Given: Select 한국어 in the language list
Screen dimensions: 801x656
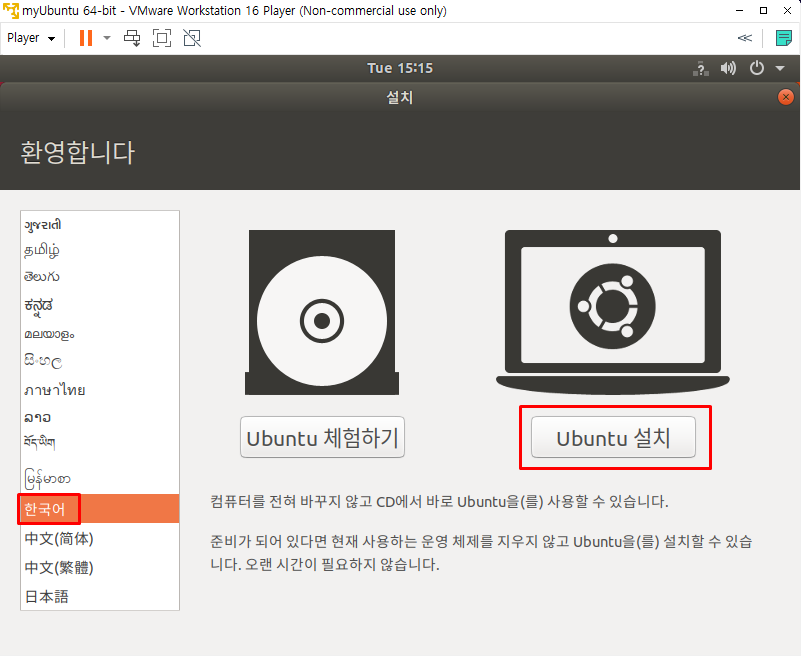Looking at the screenshot, I should [100, 509].
